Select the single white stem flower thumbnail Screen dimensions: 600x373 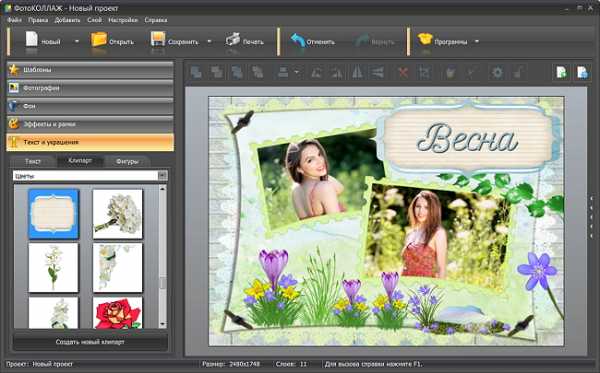(x=53, y=268)
